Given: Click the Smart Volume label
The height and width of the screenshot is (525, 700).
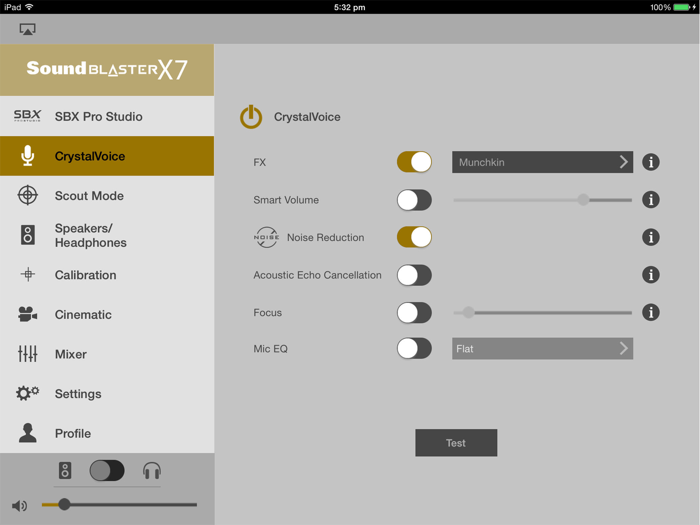Looking at the screenshot, I should pyautogui.click(x=286, y=200).
